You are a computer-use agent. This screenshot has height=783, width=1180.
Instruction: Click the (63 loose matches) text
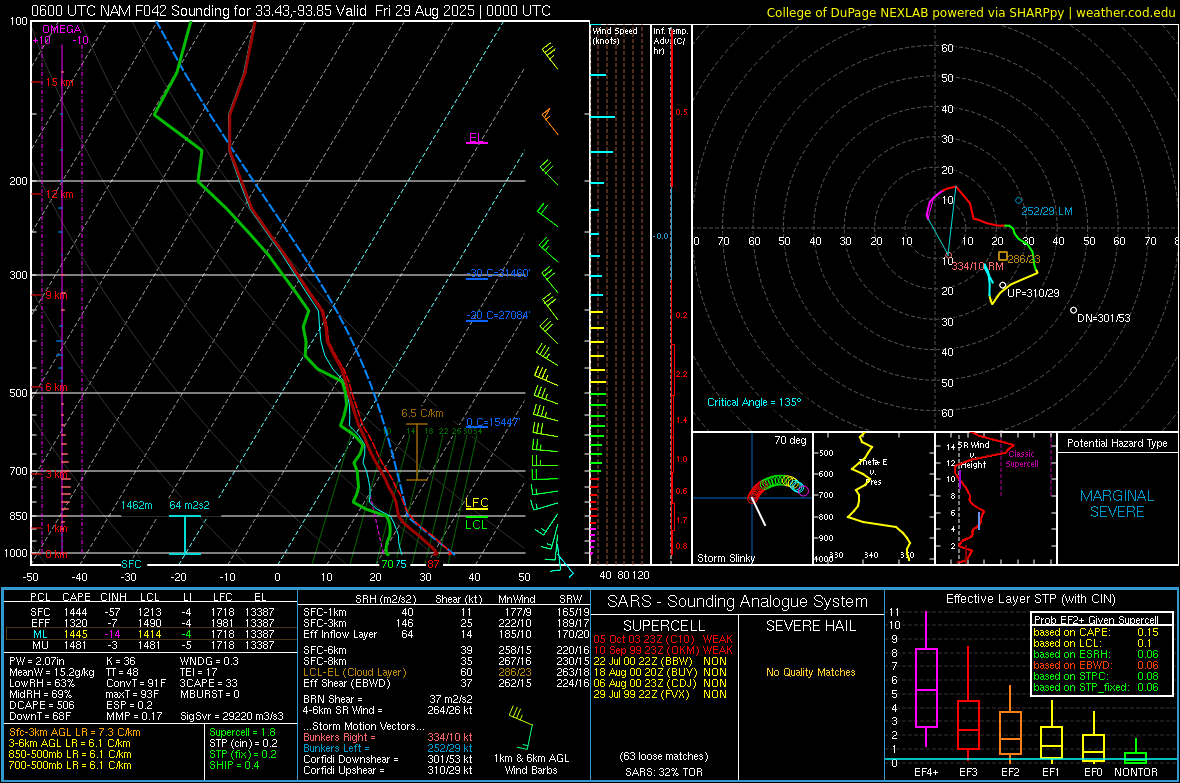pyautogui.click(x=664, y=757)
